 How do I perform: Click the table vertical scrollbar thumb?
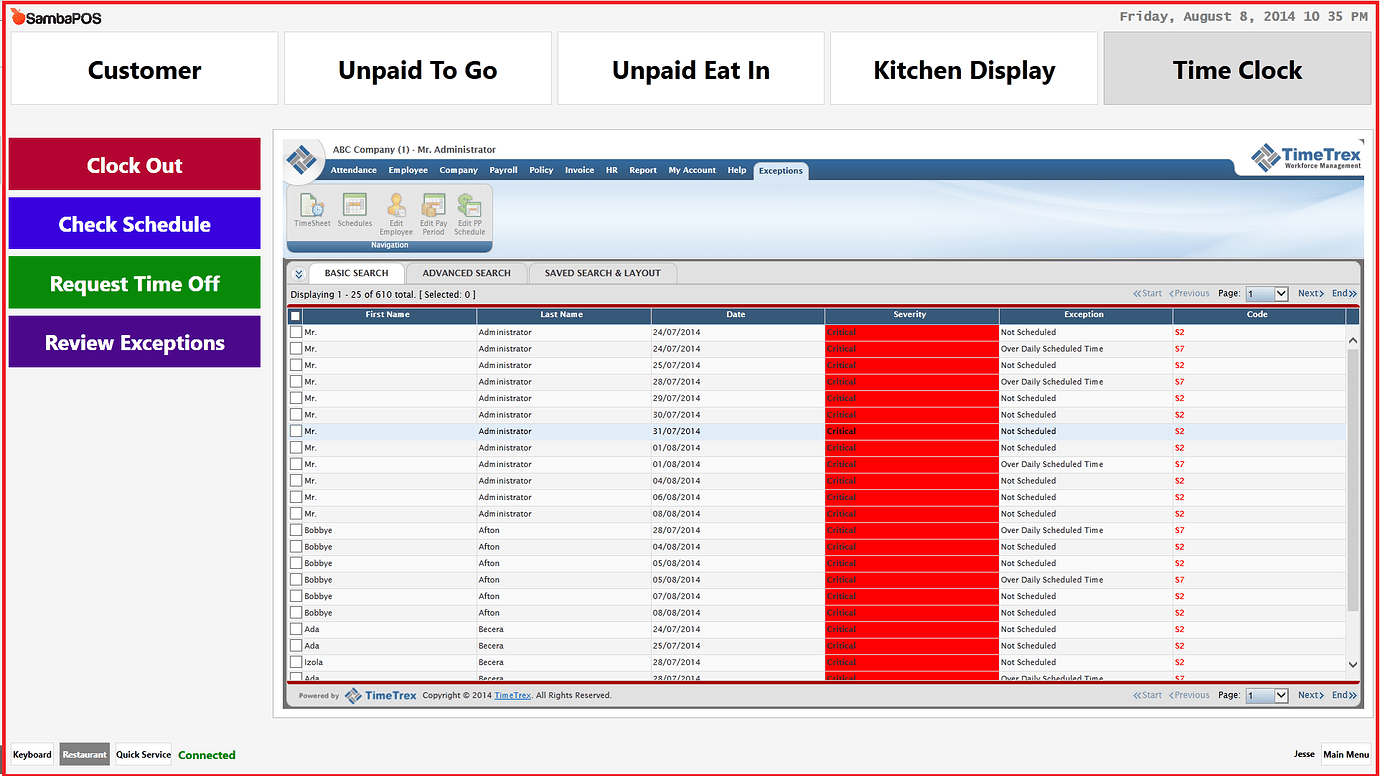click(x=1353, y=480)
